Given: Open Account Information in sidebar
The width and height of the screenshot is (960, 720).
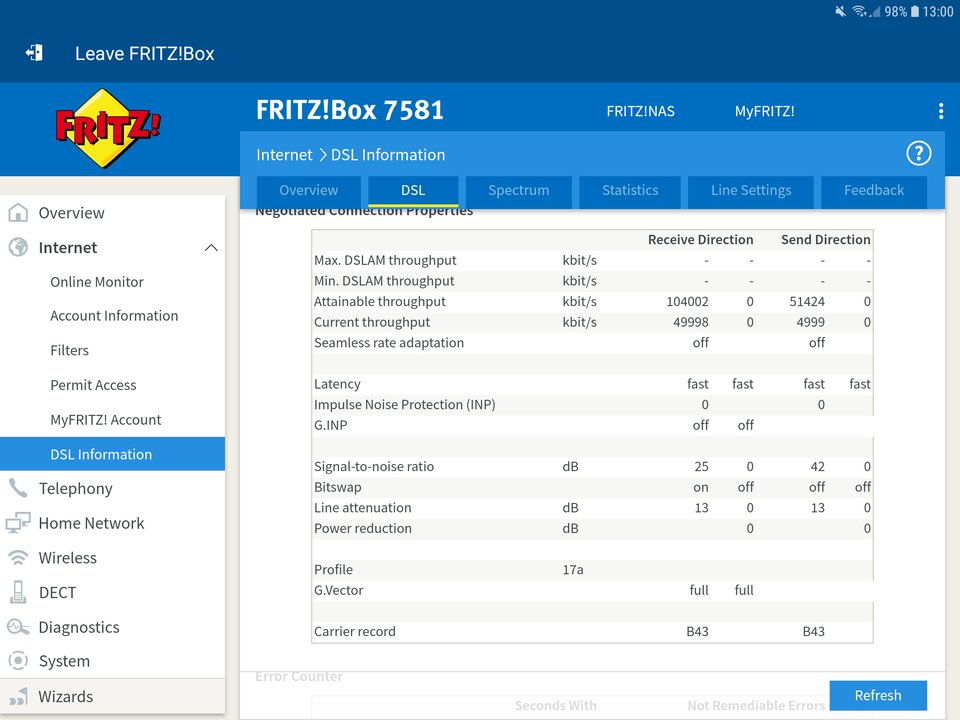Looking at the screenshot, I should click(114, 316).
